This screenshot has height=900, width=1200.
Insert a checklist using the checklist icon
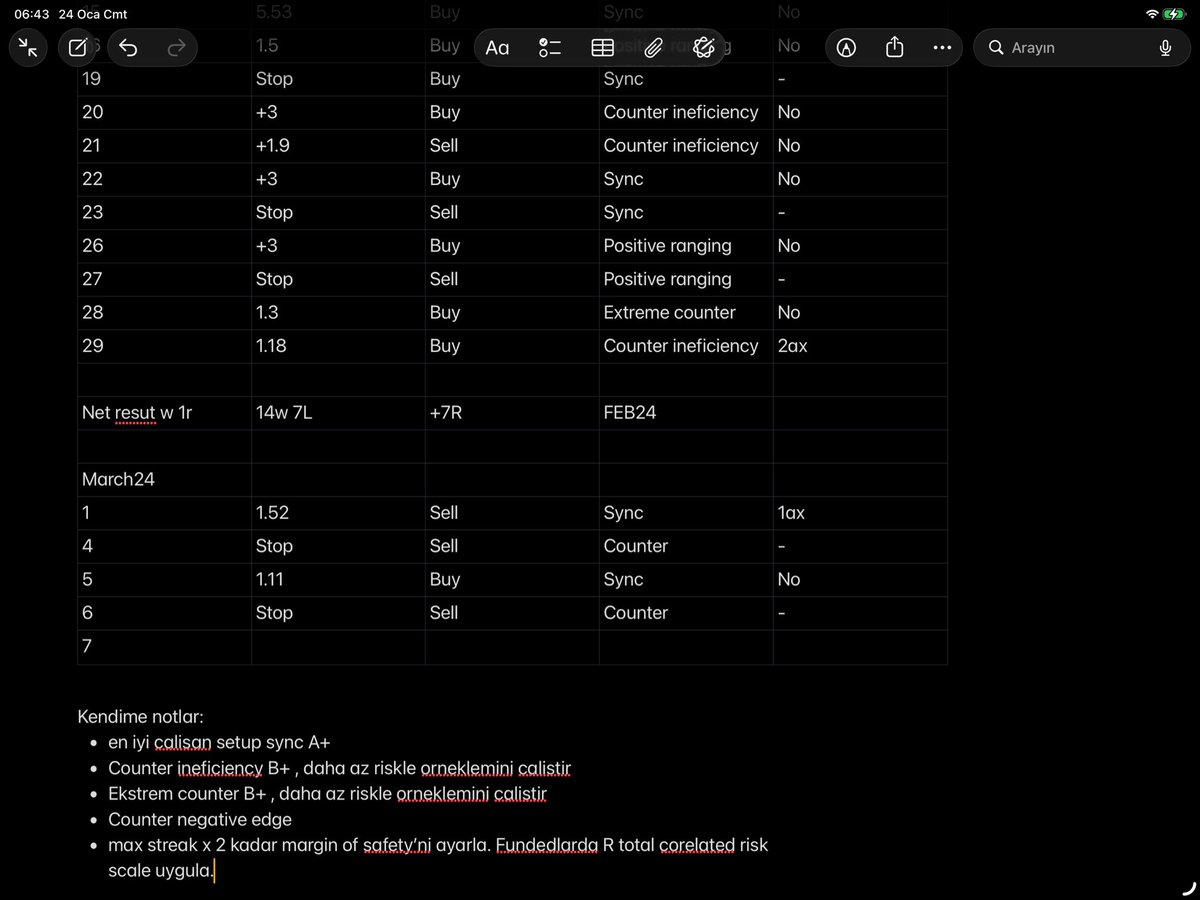[x=550, y=47]
